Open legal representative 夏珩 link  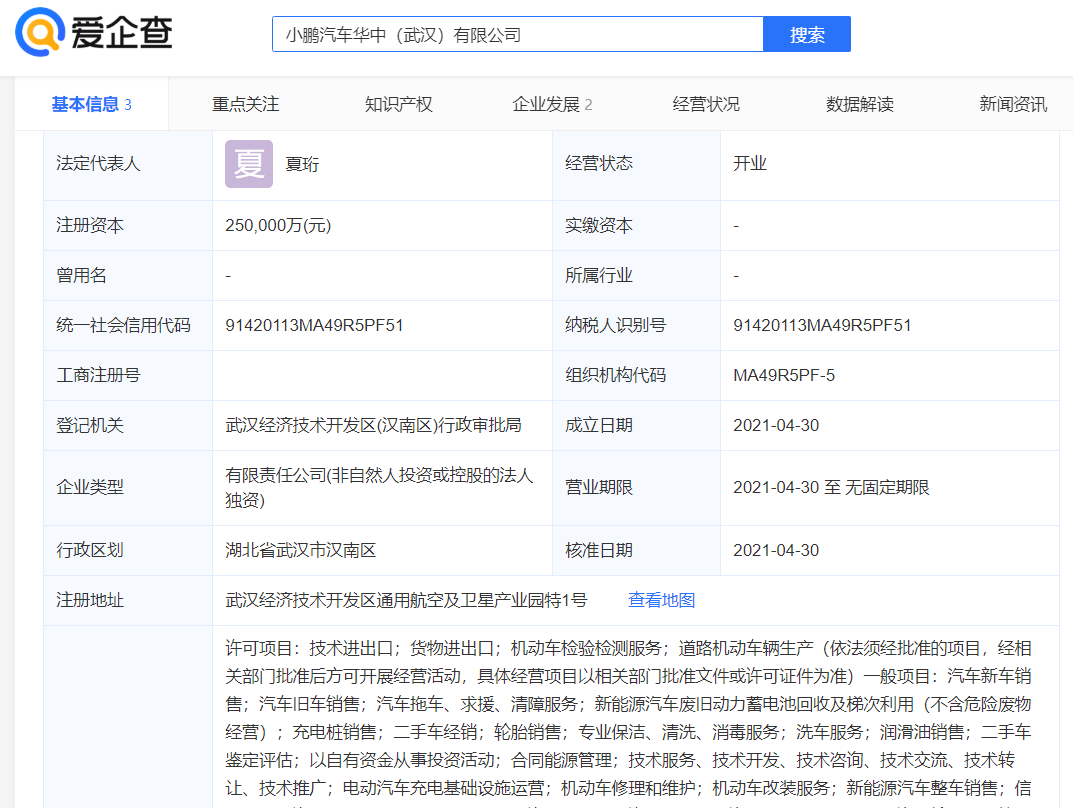[302, 164]
